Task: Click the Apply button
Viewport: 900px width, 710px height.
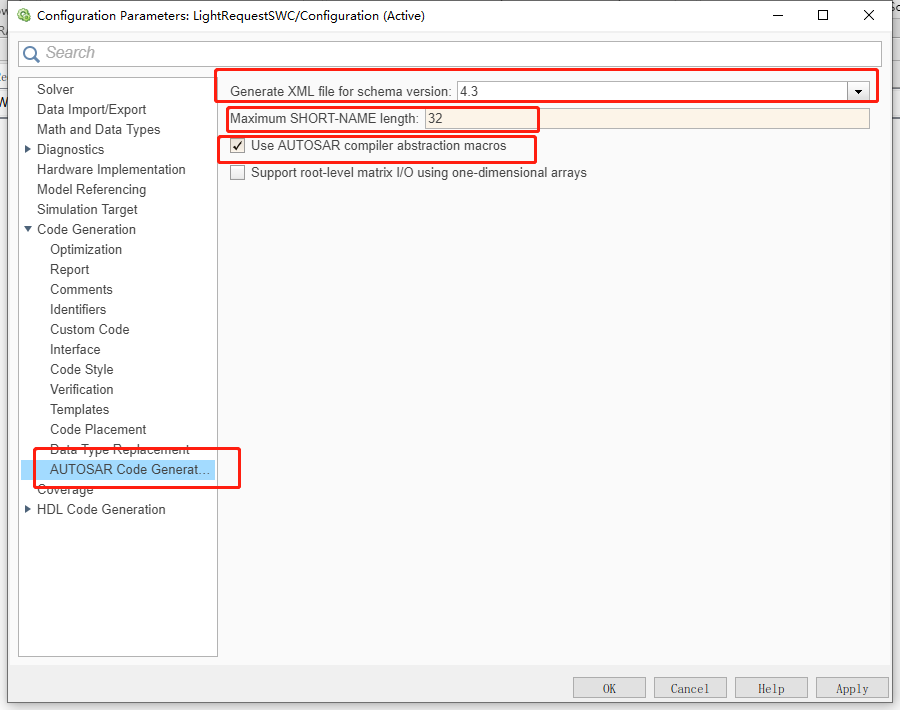Action: [x=852, y=688]
